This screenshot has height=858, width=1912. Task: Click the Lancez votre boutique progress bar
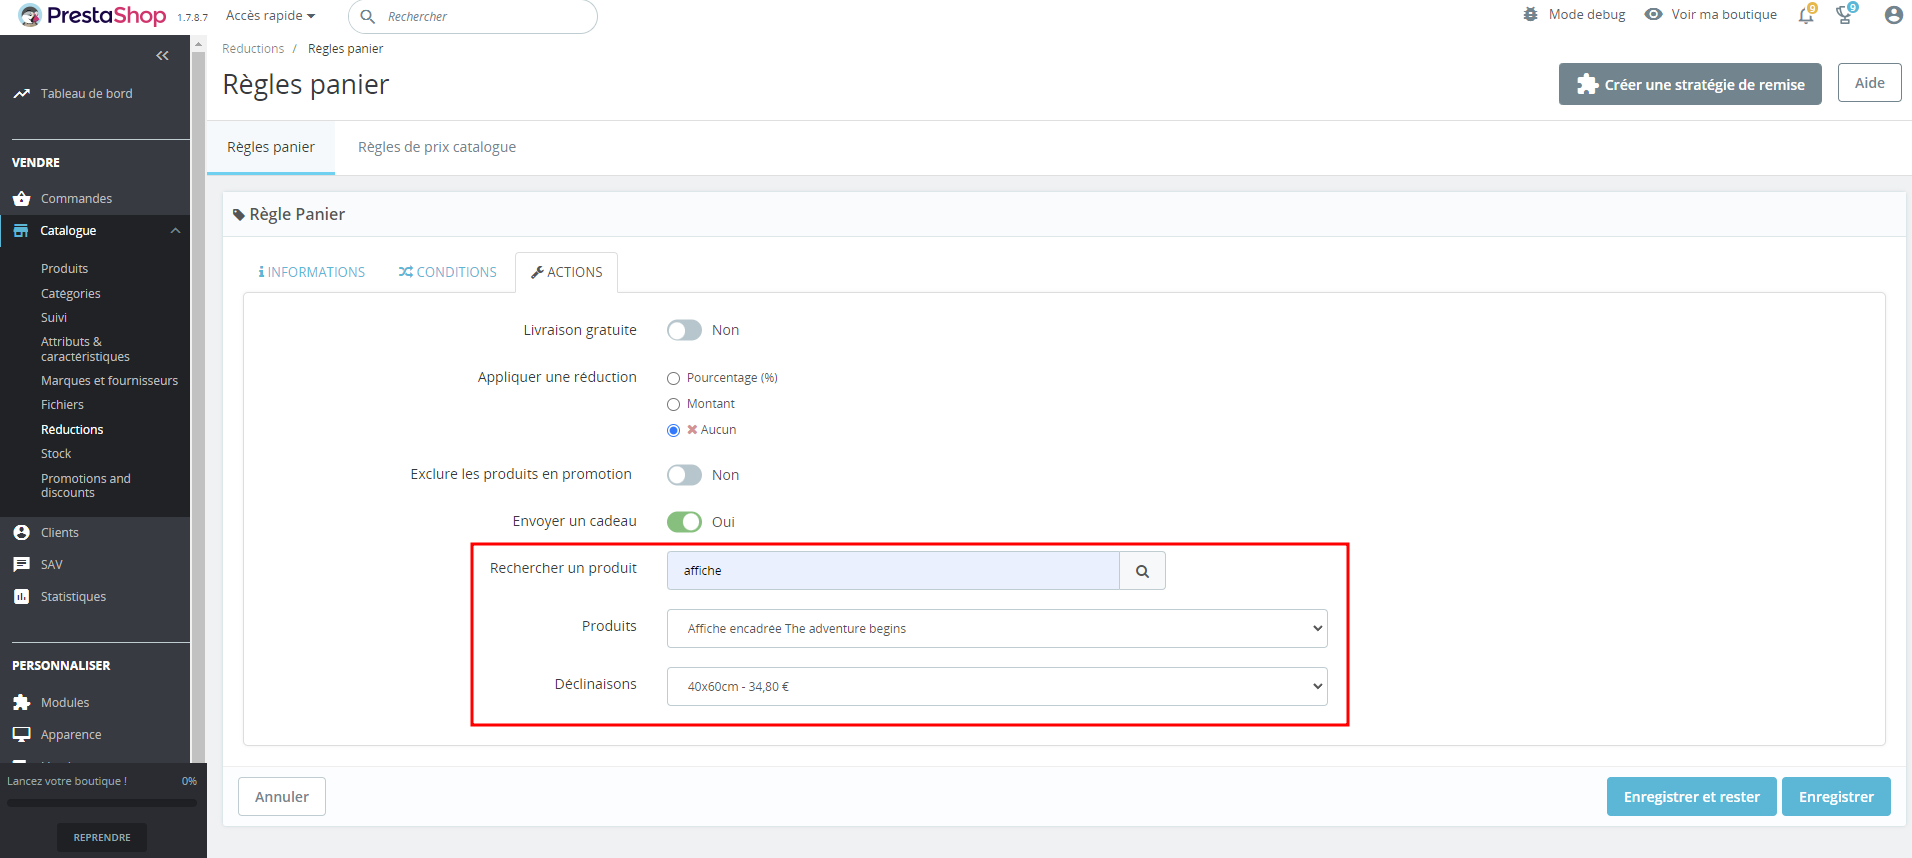coord(102,802)
